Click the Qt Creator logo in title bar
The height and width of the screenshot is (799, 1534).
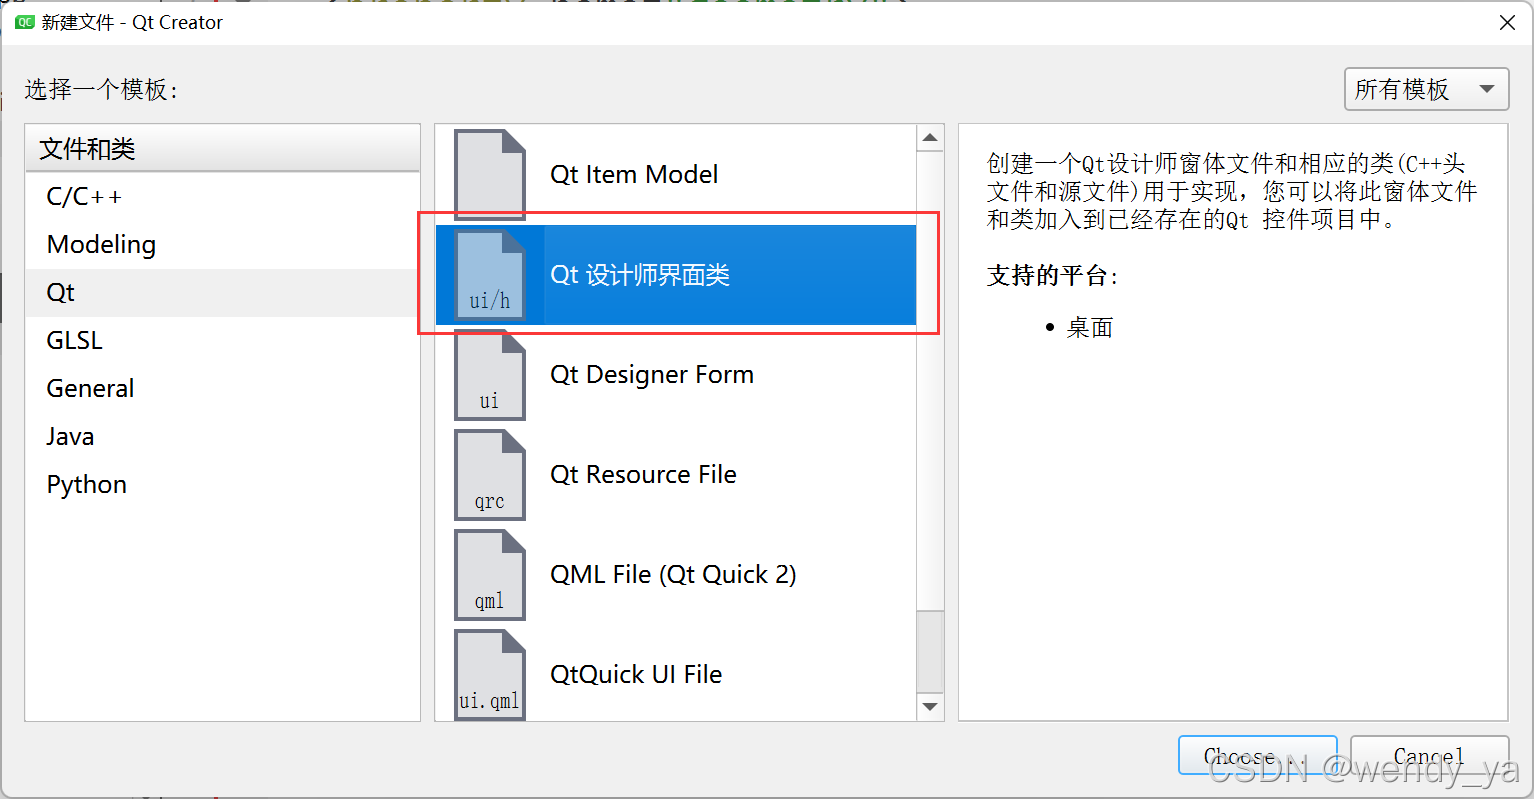tap(24, 22)
